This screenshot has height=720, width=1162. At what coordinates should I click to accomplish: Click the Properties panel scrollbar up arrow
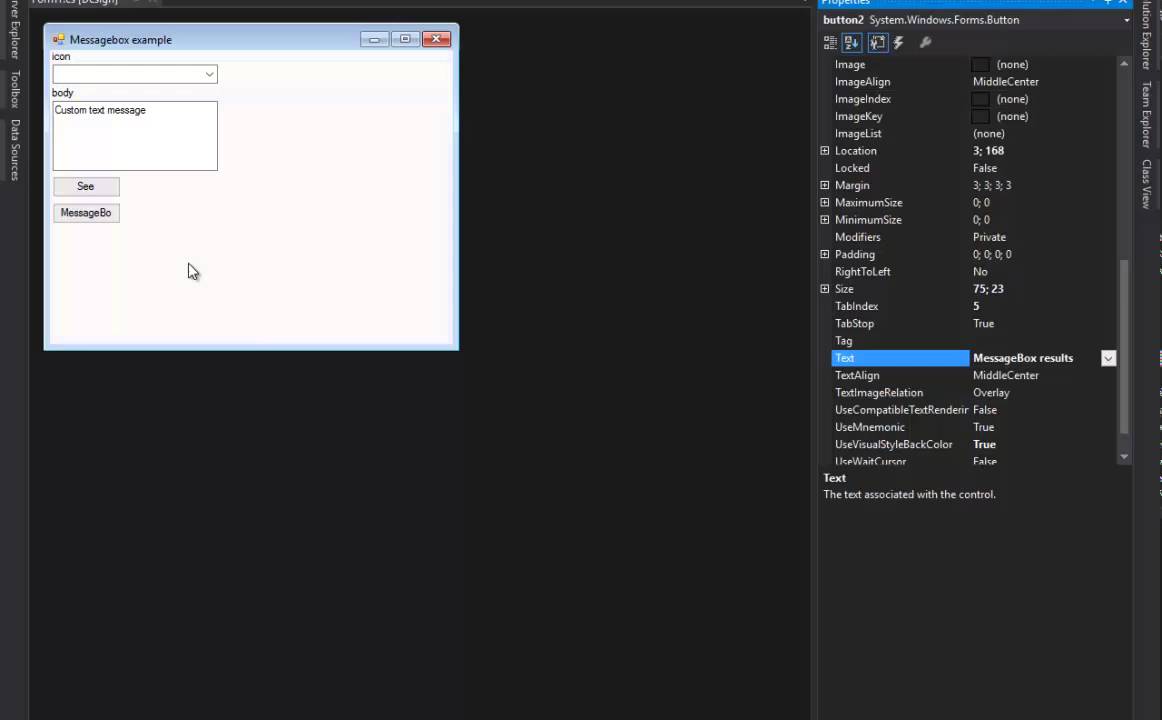(x=1124, y=64)
